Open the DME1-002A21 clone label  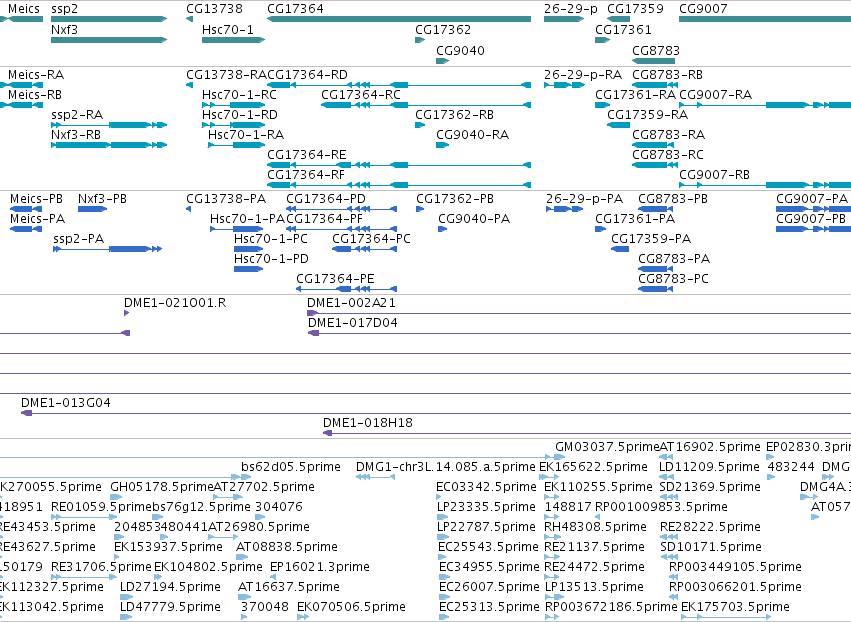click(352, 303)
